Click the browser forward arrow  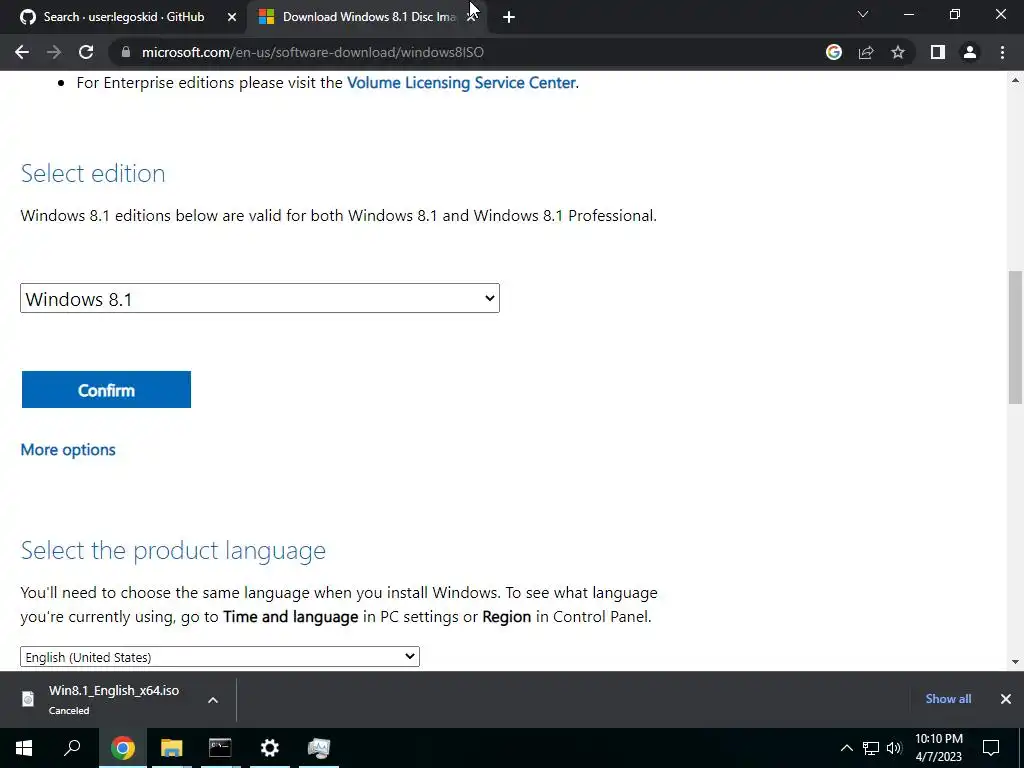[x=54, y=52]
